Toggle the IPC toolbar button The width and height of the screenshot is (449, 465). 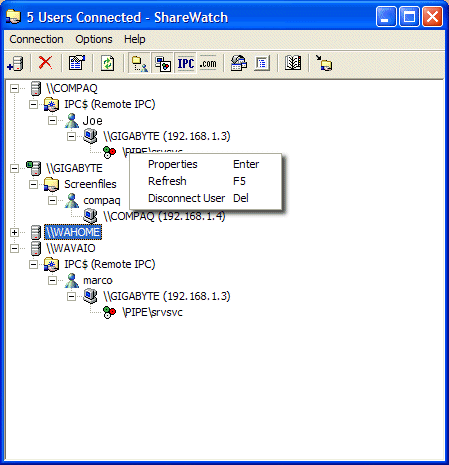[186, 63]
